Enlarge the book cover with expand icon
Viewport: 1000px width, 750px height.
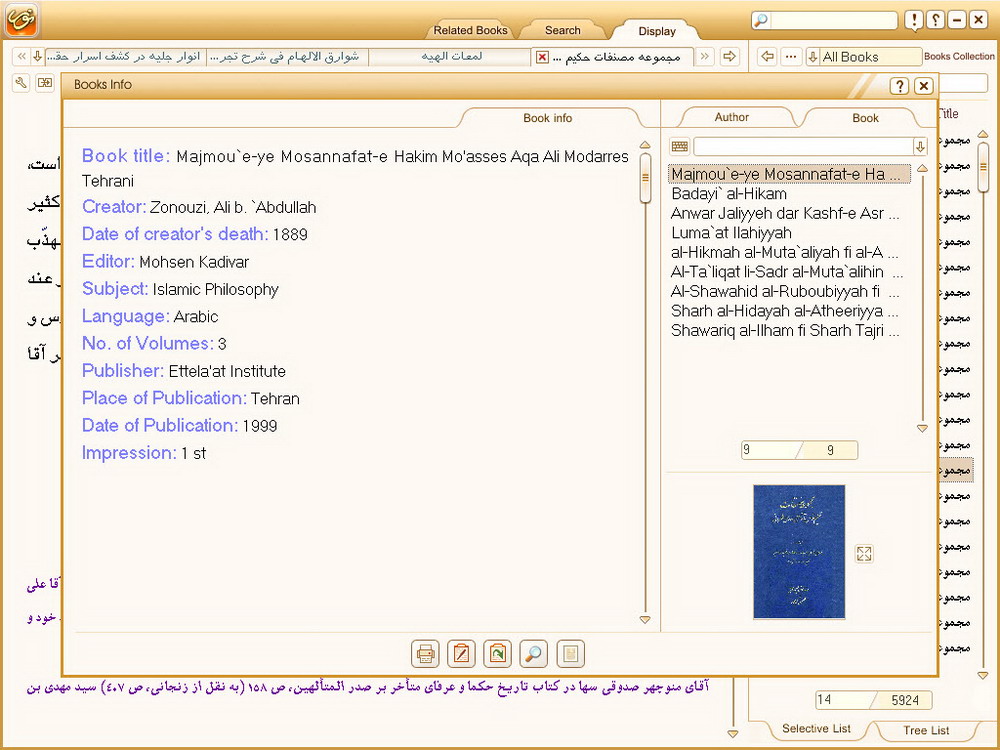[x=865, y=554]
